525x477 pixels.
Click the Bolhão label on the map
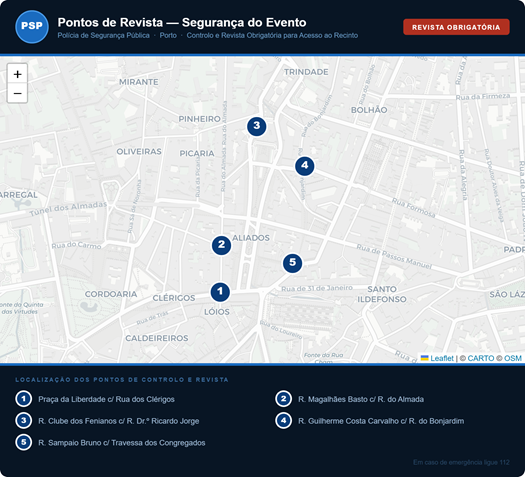[x=369, y=110]
